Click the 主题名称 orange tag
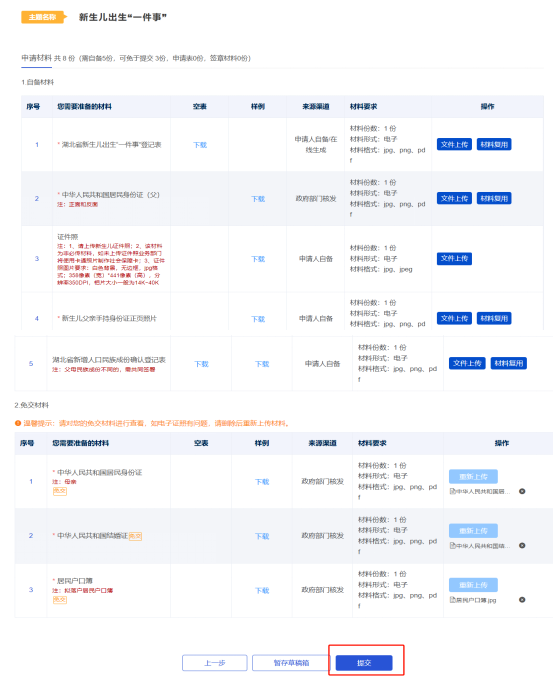Viewport: 555px width, 680px height. pos(43,17)
